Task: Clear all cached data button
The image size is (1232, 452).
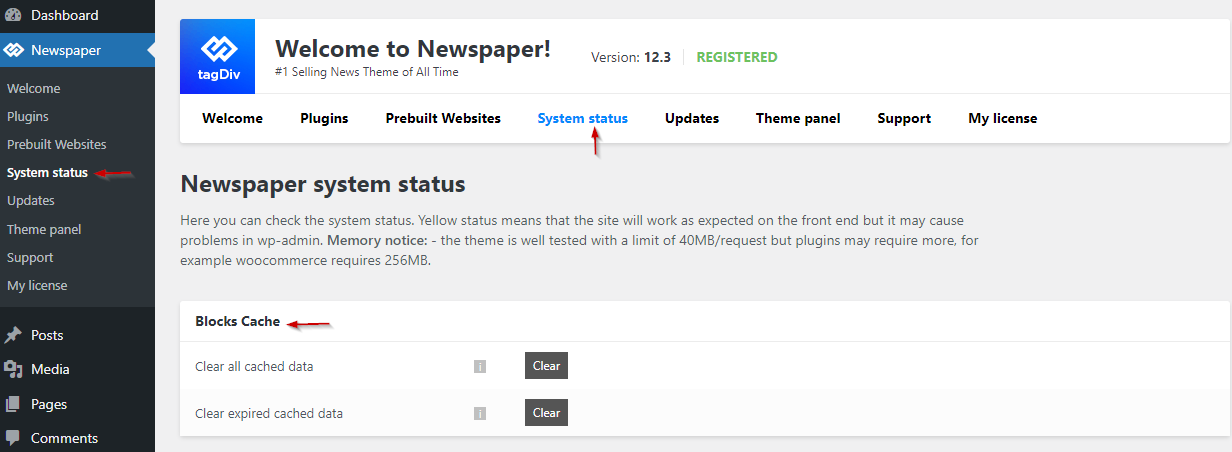Action: (x=546, y=366)
